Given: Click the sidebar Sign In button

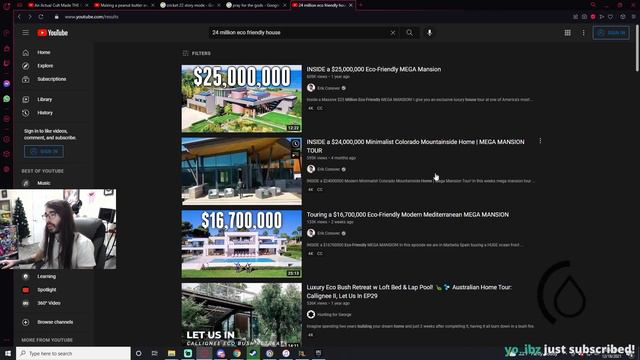Looking at the screenshot, I should pyautogui.click(x=44, y=151).
